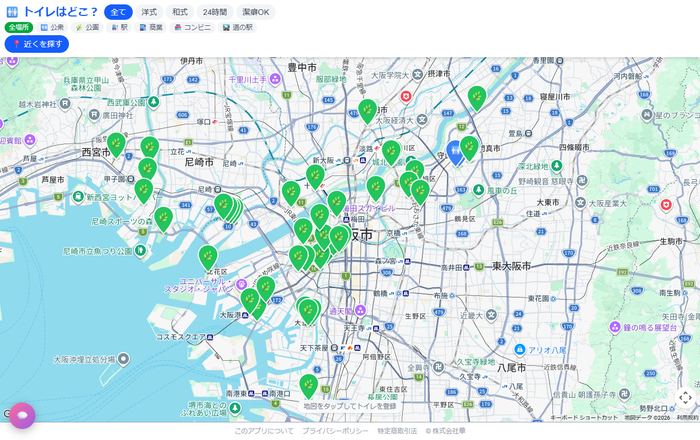Open the green pin by 大阪港 station
The height and width of the screenshot is (440, 700).
click(x=250, y=300)
